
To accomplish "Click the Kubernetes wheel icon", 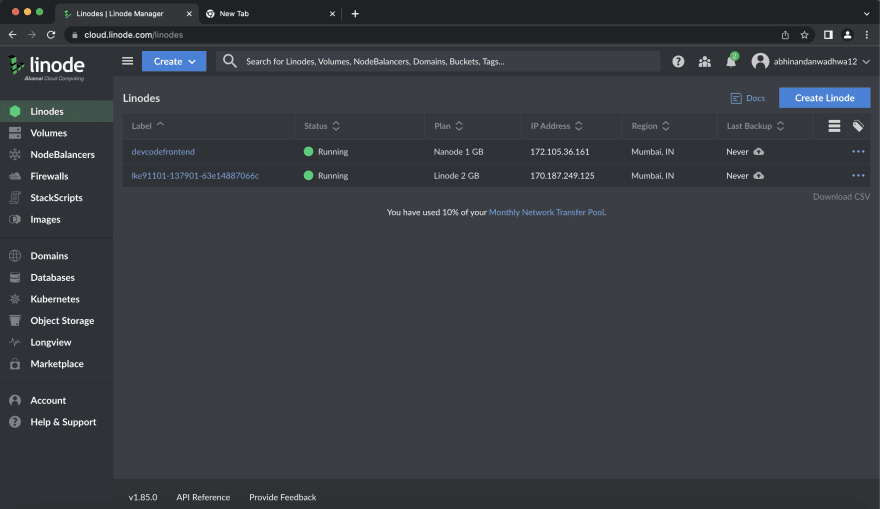I will pos(15,299).
